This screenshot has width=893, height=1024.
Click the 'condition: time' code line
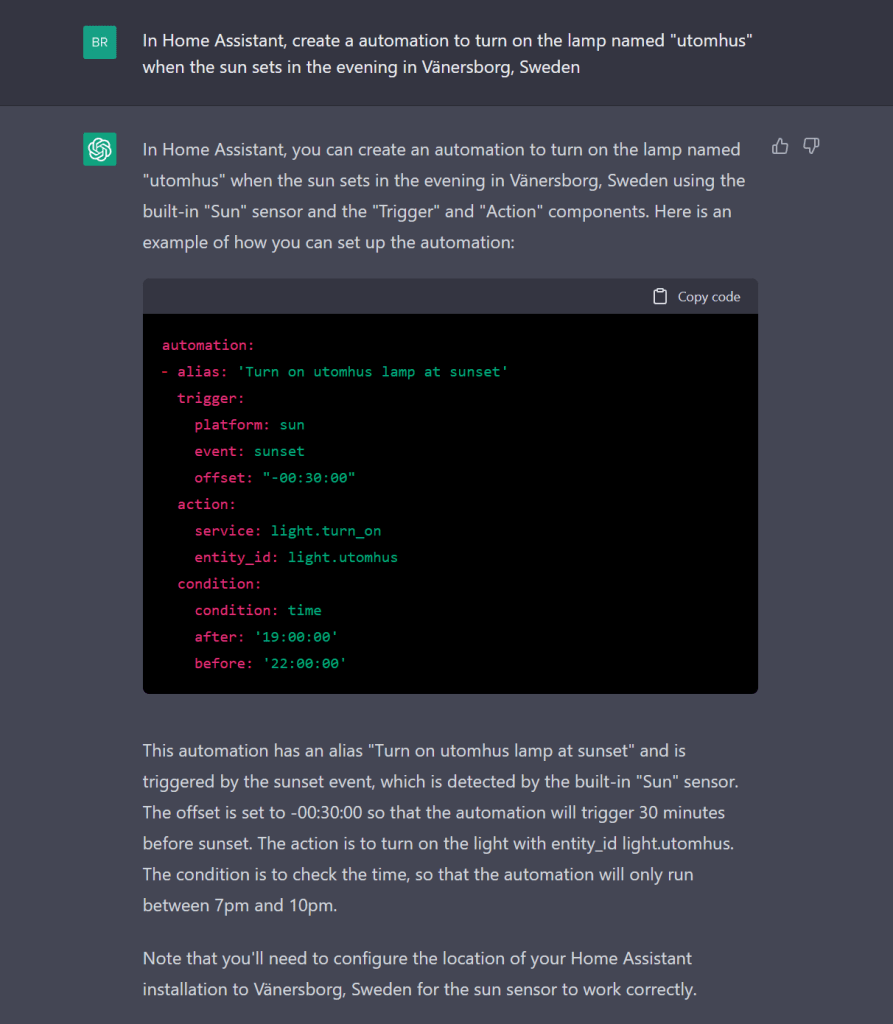(x=258, y=610)
